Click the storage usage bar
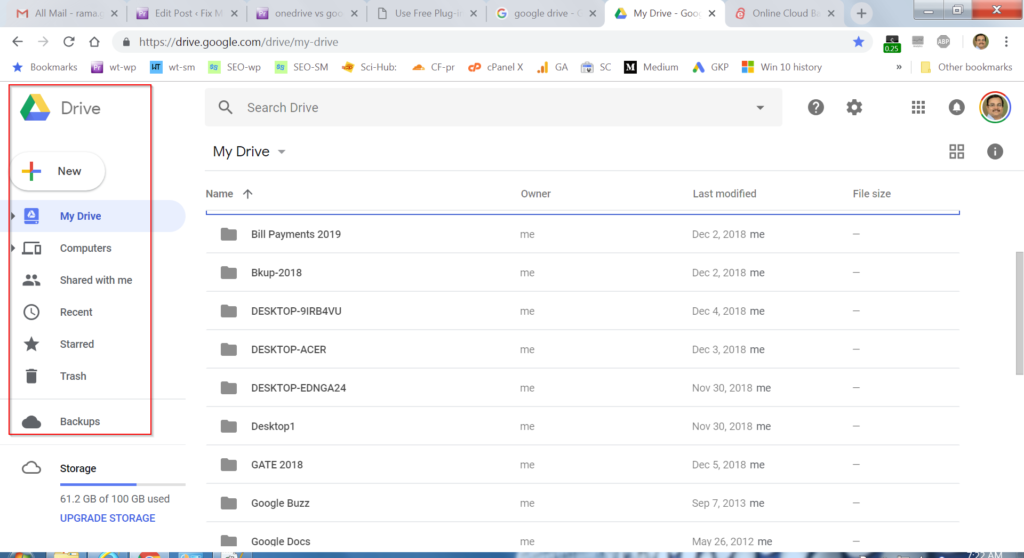The height and width of the screenshot is (558, 1024). pos(123,484)
